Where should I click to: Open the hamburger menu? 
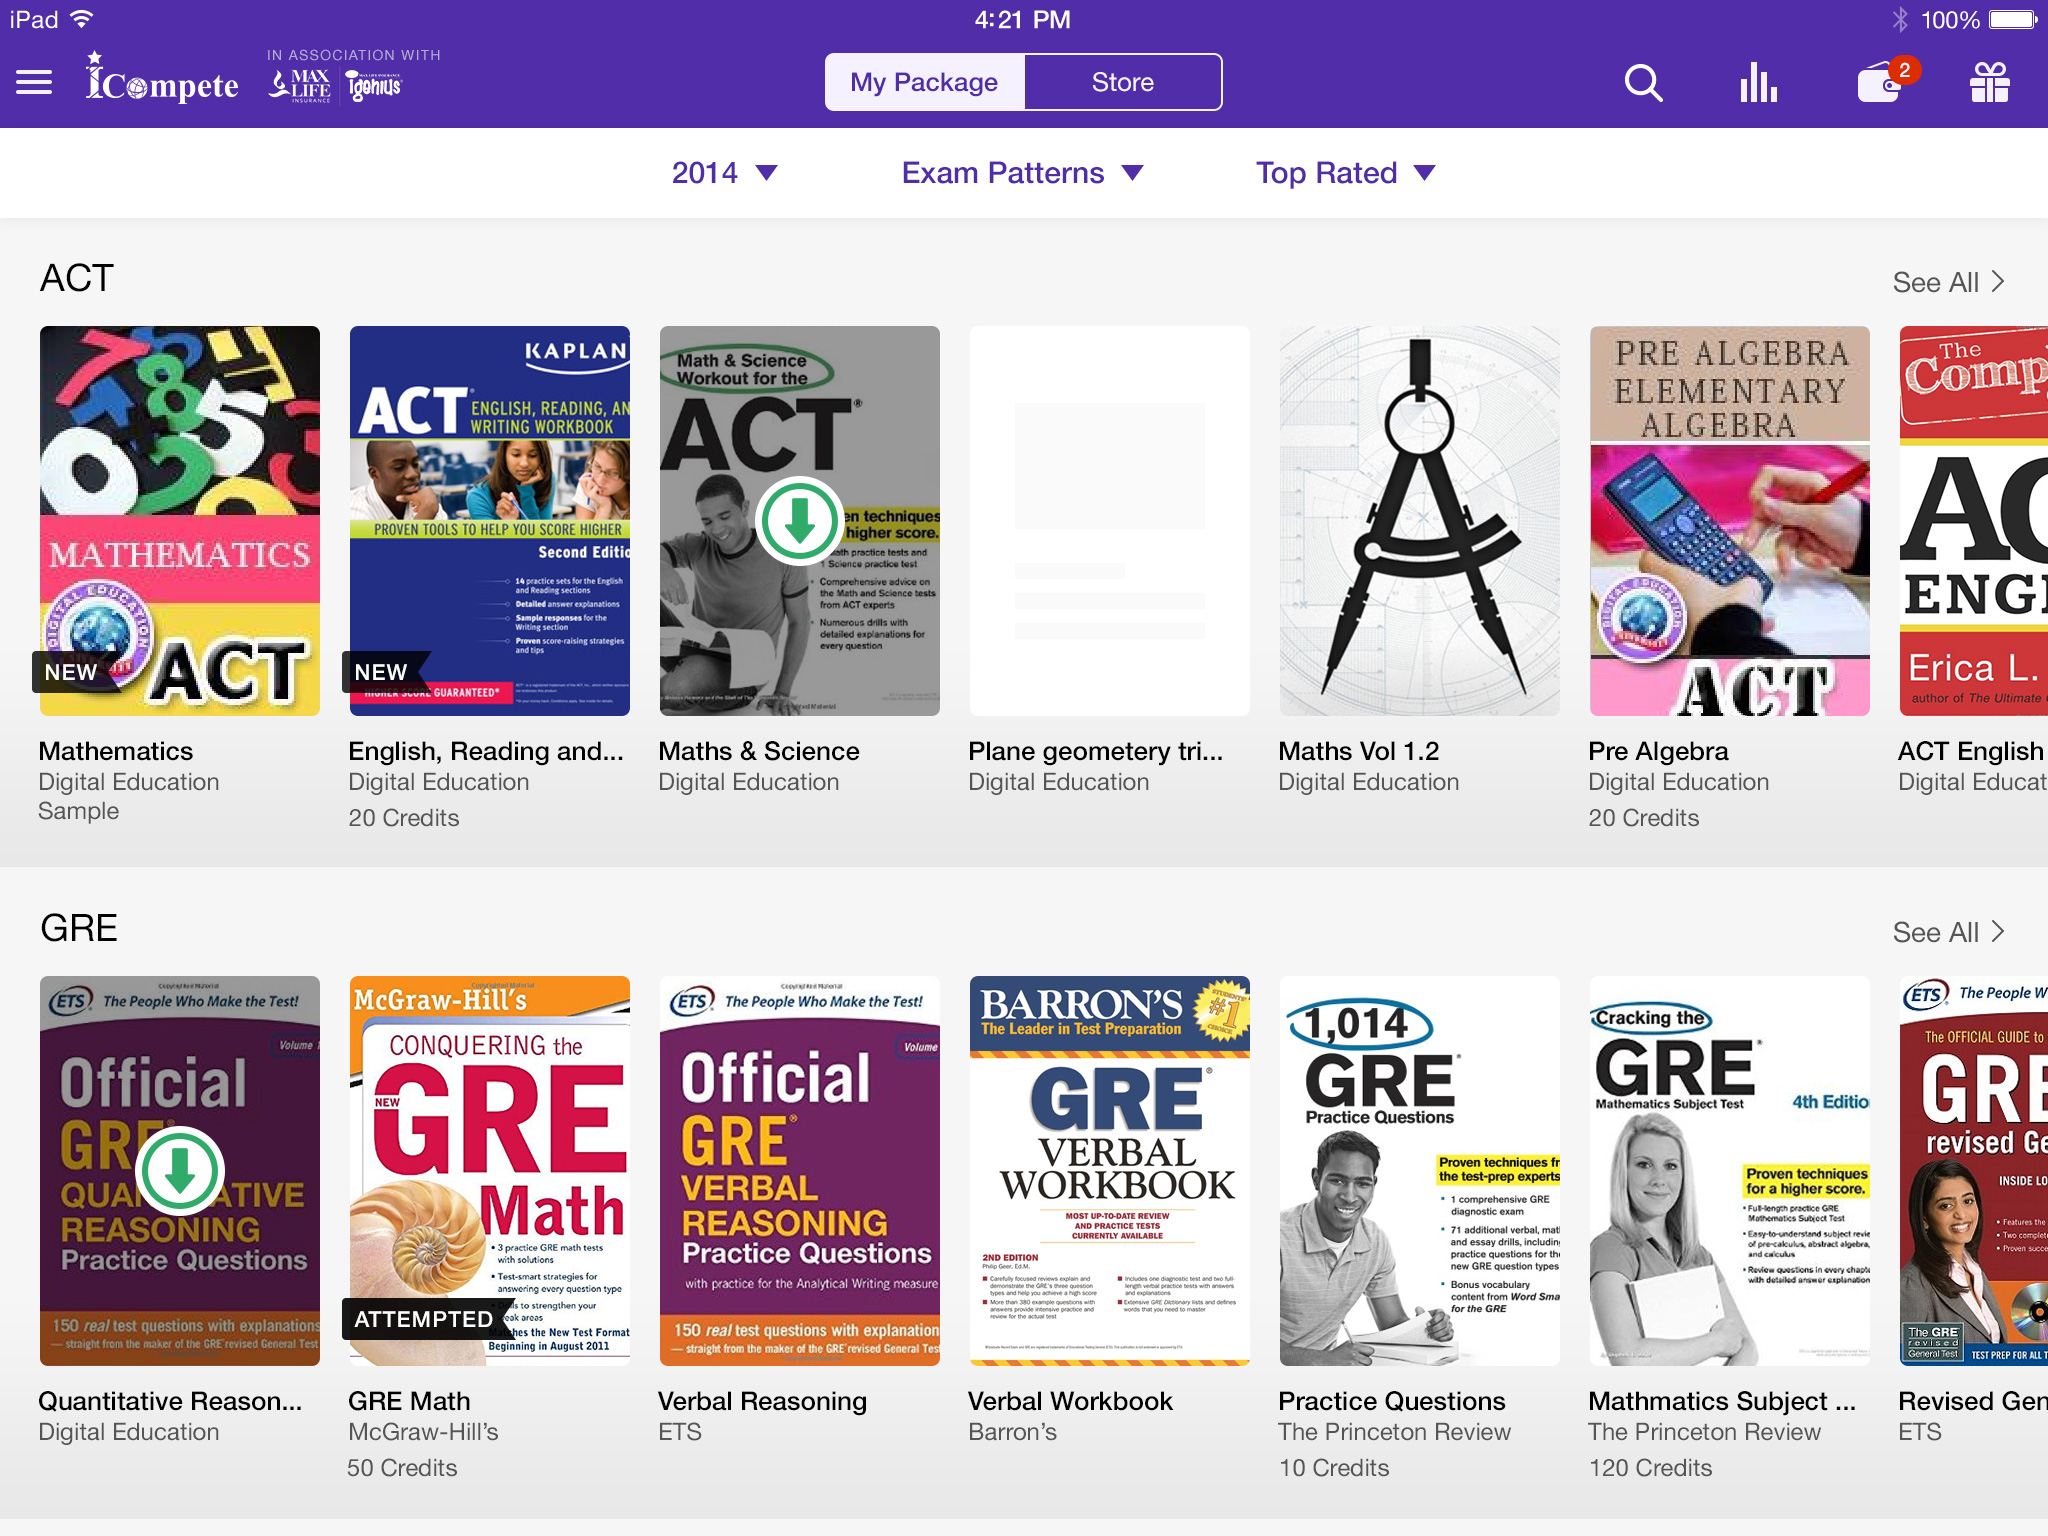pos(34,82)
